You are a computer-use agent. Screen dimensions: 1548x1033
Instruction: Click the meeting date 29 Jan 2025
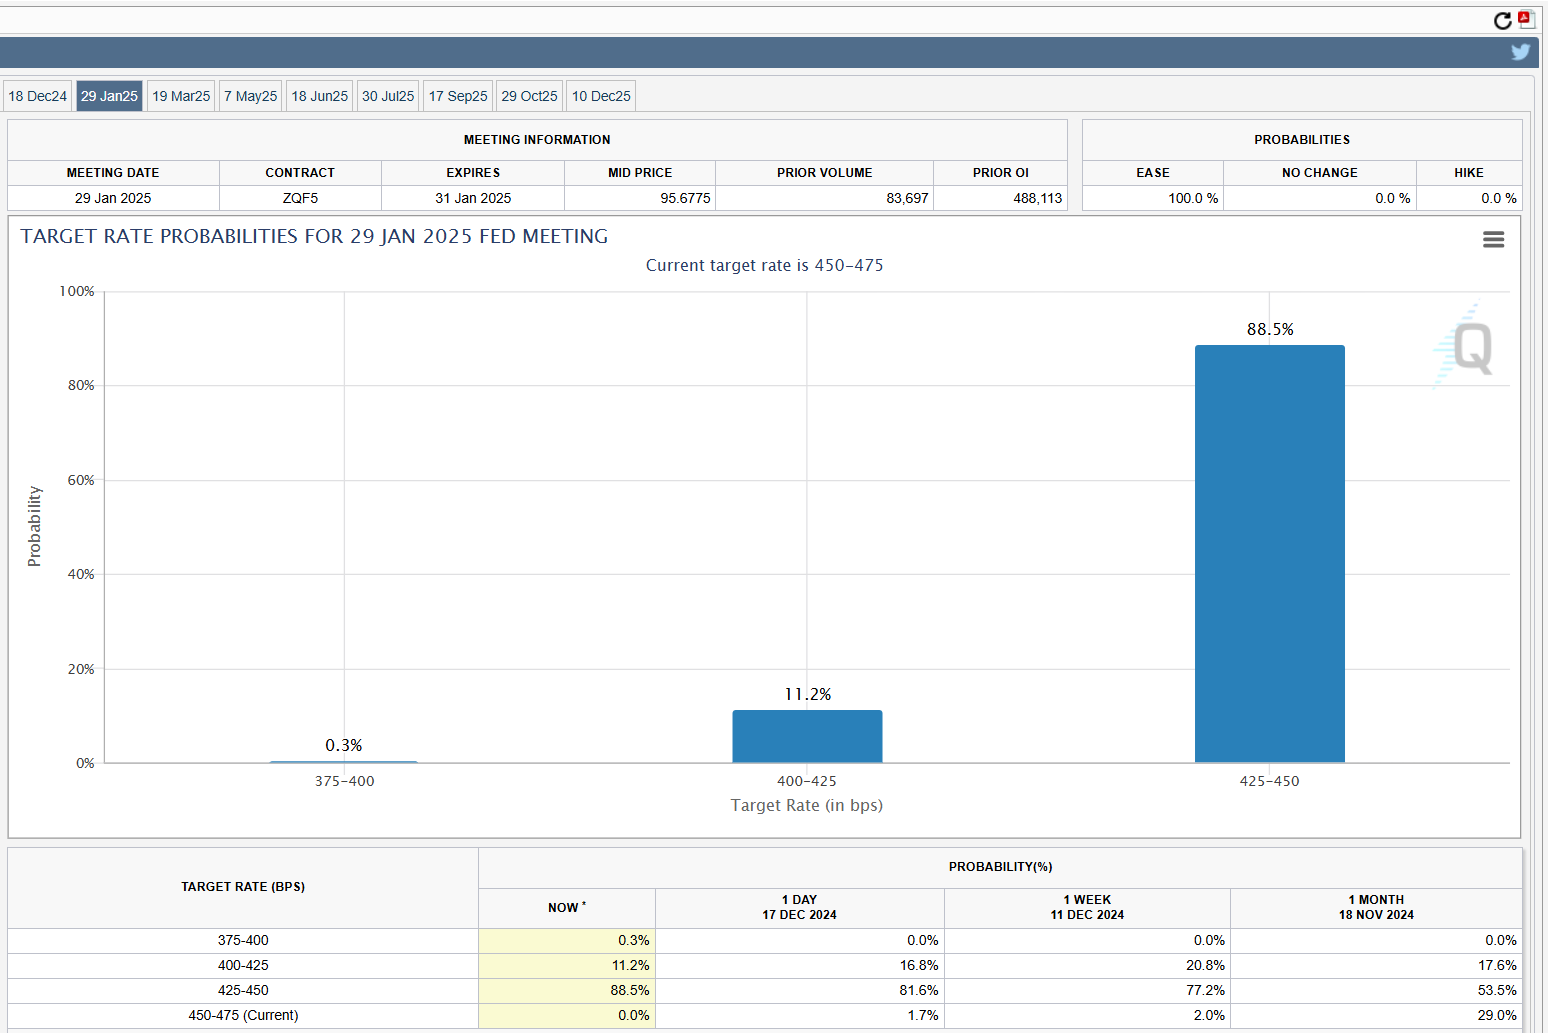click(x=113, y=198)
